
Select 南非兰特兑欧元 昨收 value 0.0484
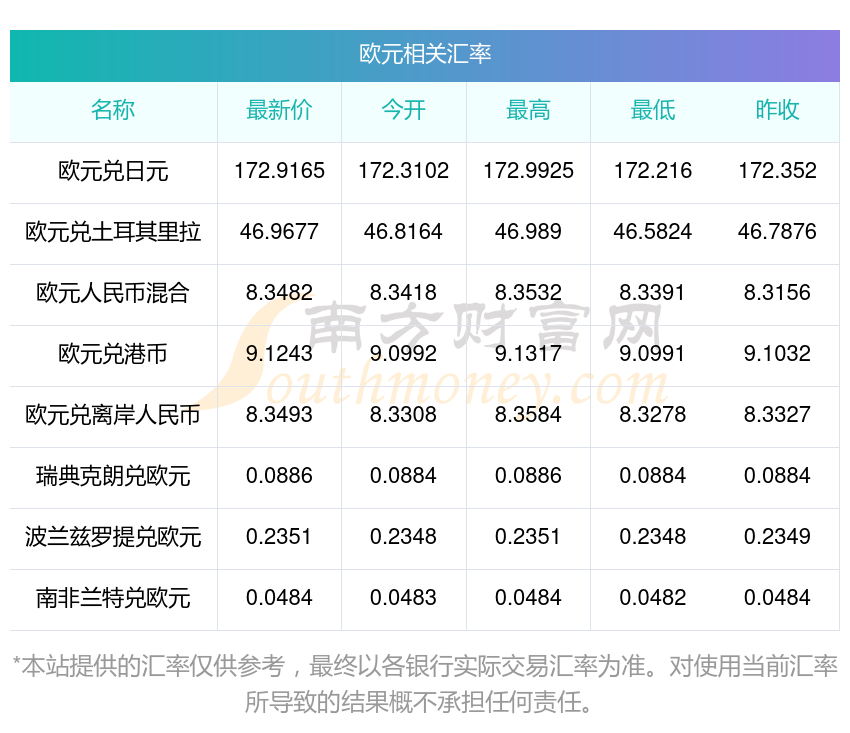click(777, 597)
